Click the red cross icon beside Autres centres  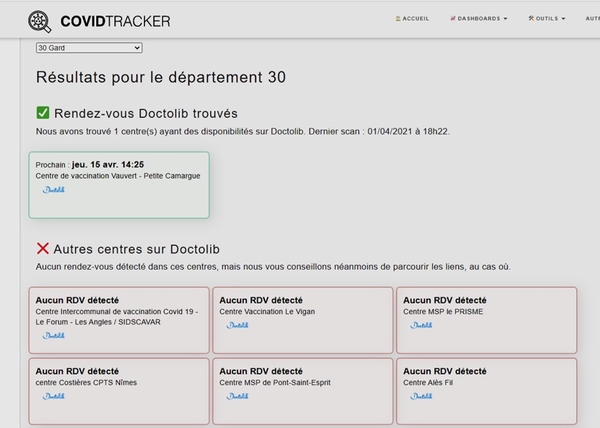click(42, 248)
